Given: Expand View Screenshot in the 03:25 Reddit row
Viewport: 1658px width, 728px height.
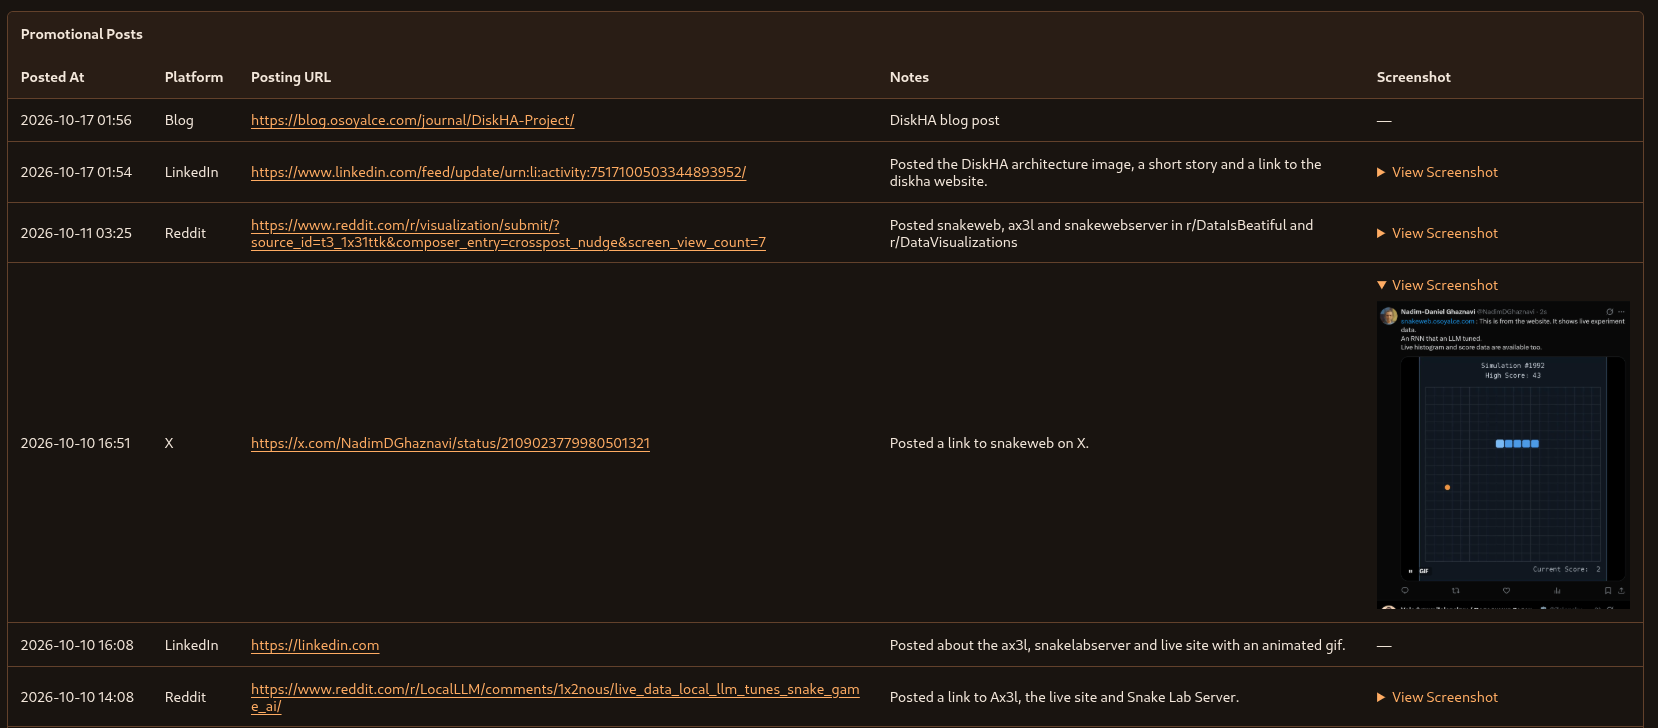Looking at the screenshot, I should pos(1437,233).
